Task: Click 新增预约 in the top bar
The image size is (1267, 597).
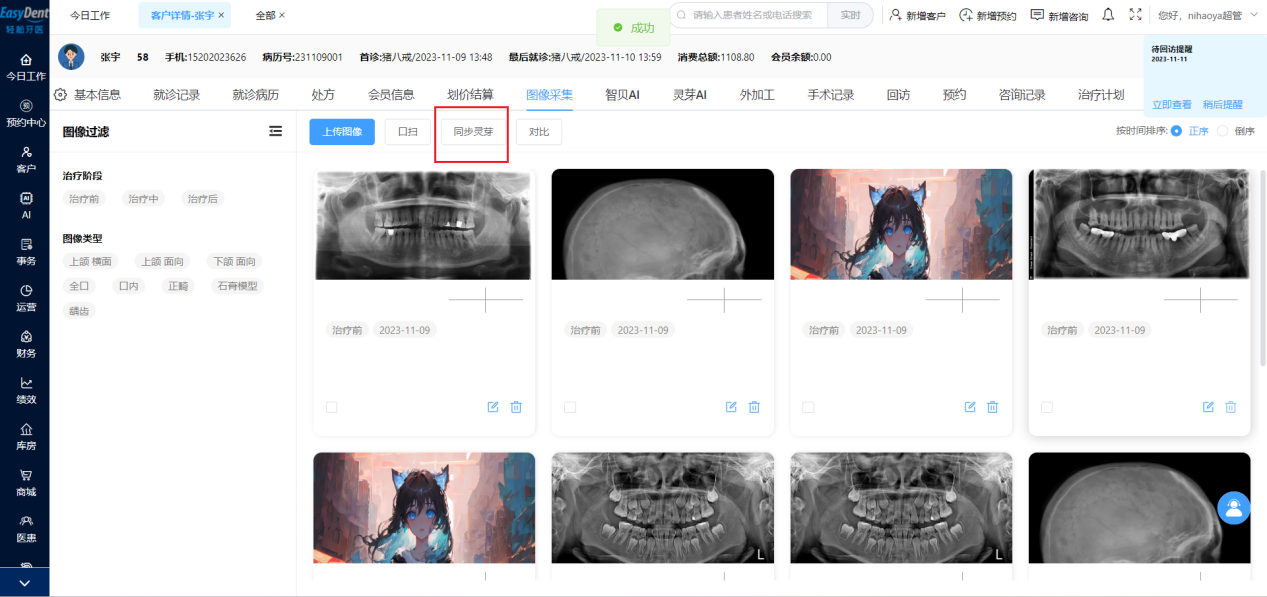Action: point(988,16)
